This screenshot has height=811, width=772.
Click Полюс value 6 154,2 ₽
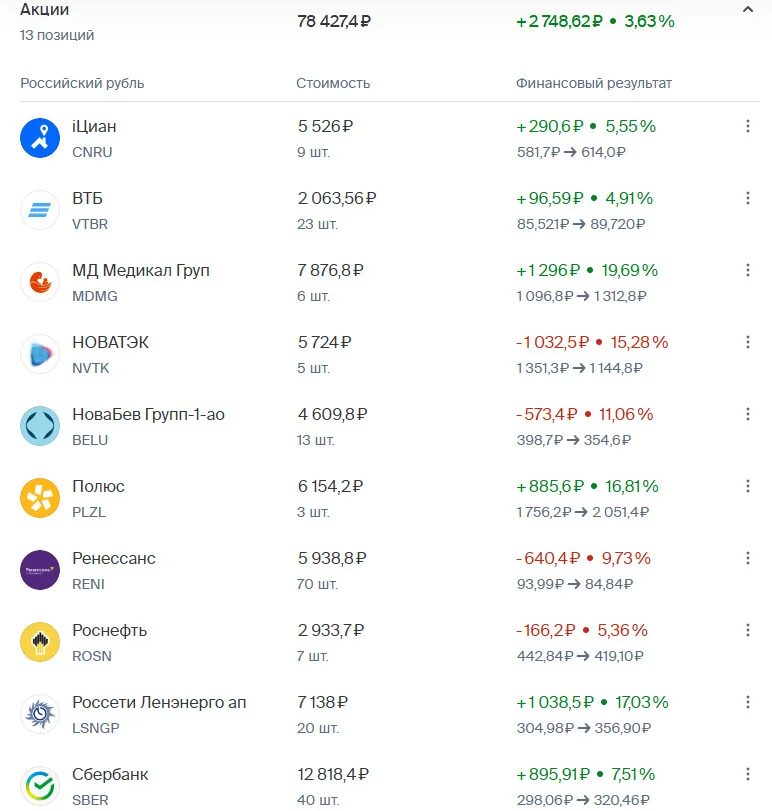click(x=330, y=486)
